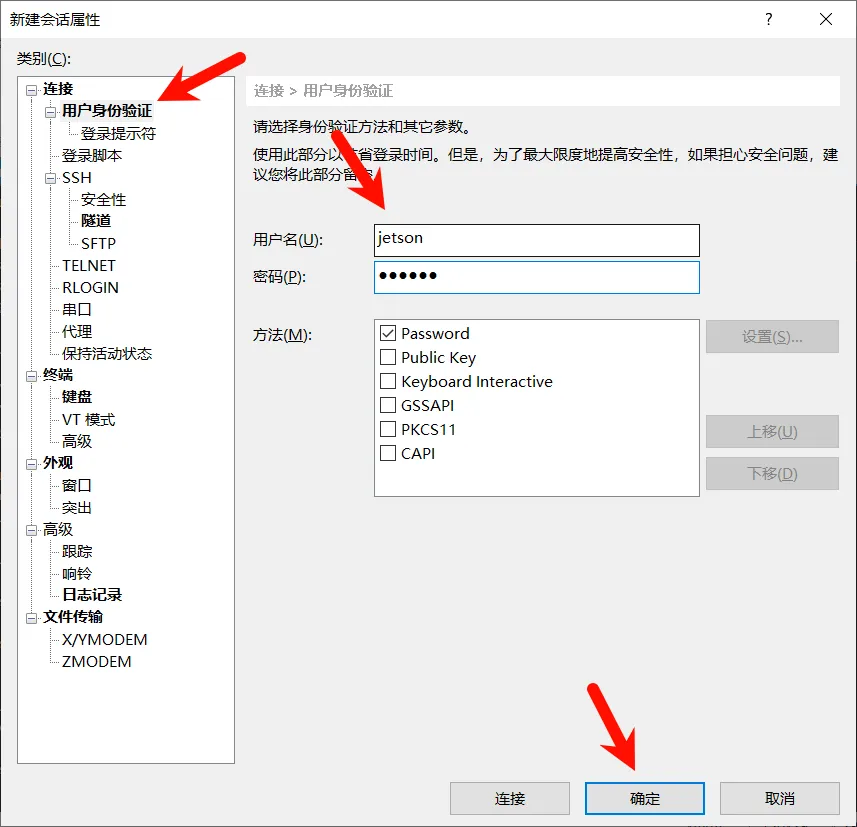Collapse the SSH tree node

(x=50, y=178)
